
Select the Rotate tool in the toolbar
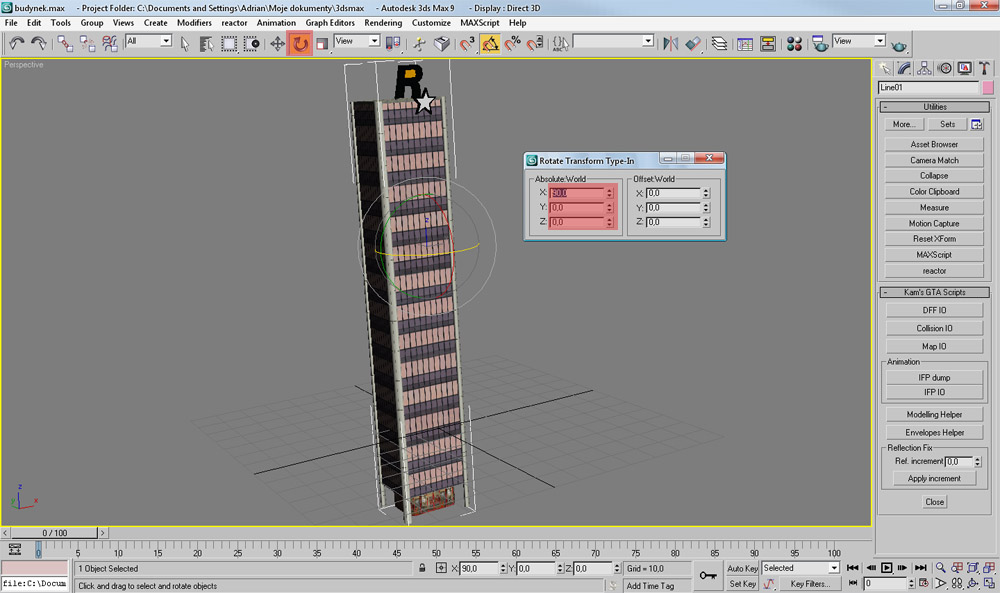point(299,43)
